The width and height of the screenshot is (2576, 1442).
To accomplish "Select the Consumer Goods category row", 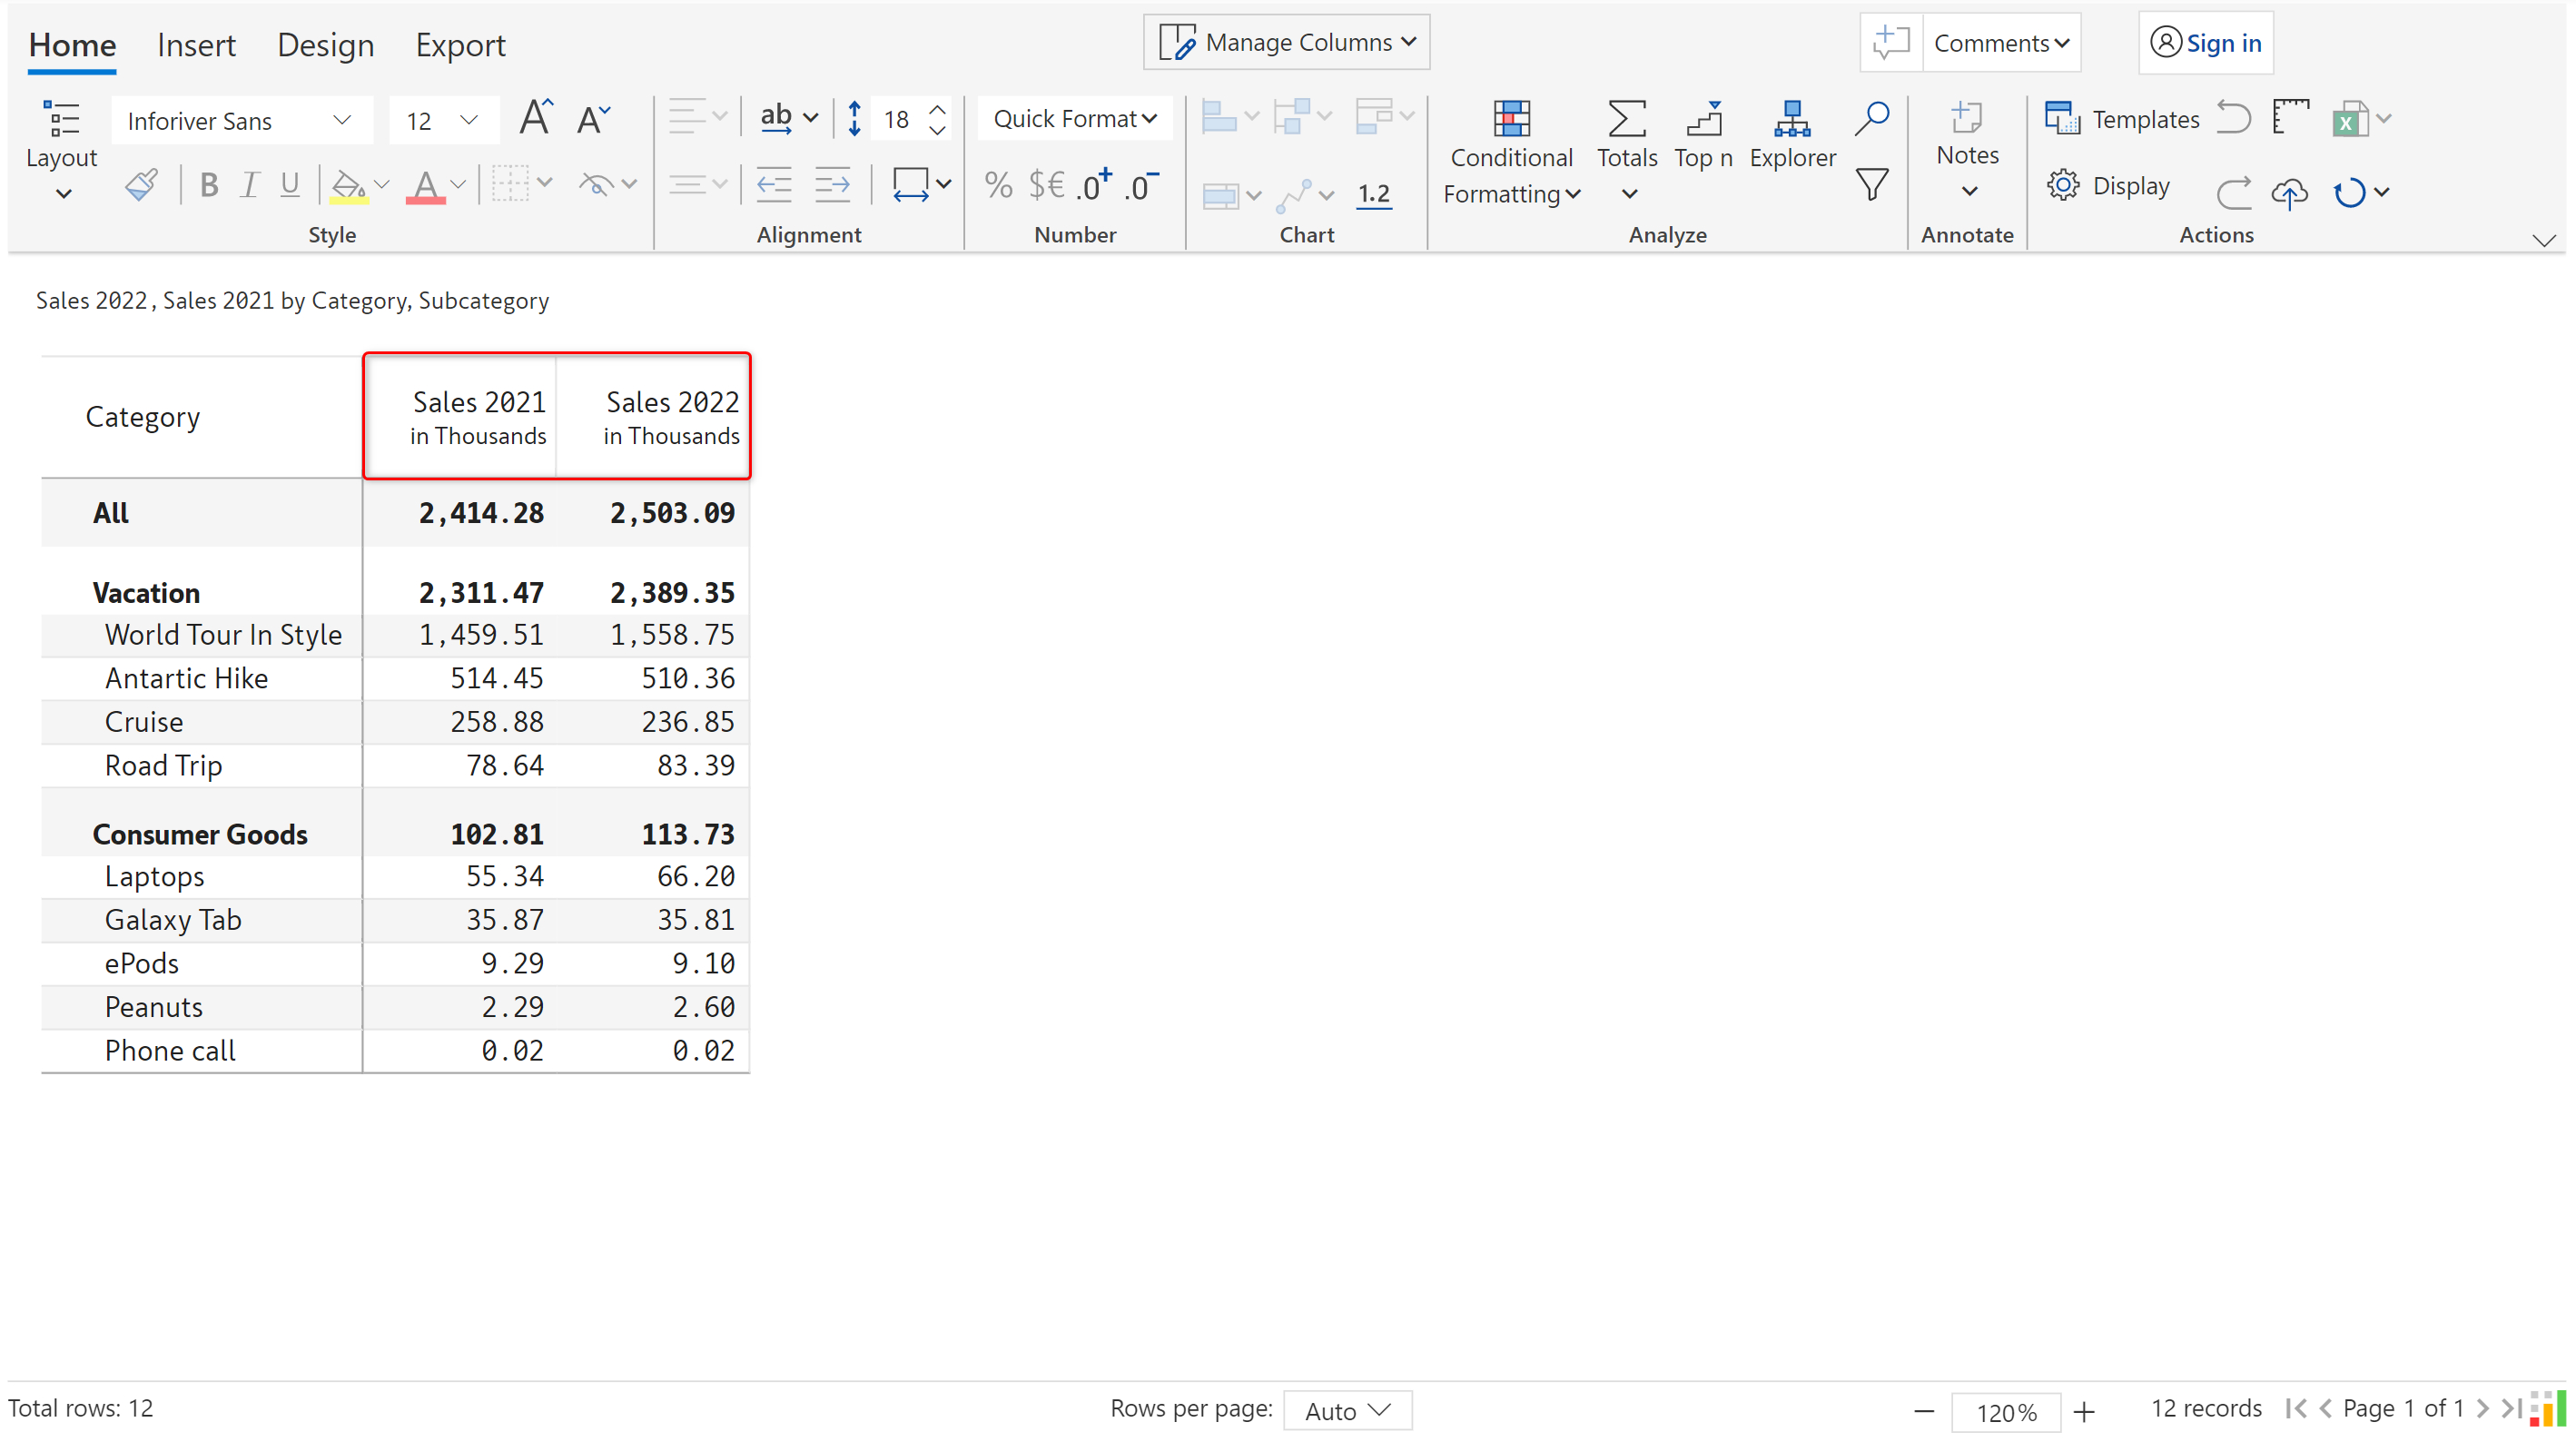I will tap(395, 834).
